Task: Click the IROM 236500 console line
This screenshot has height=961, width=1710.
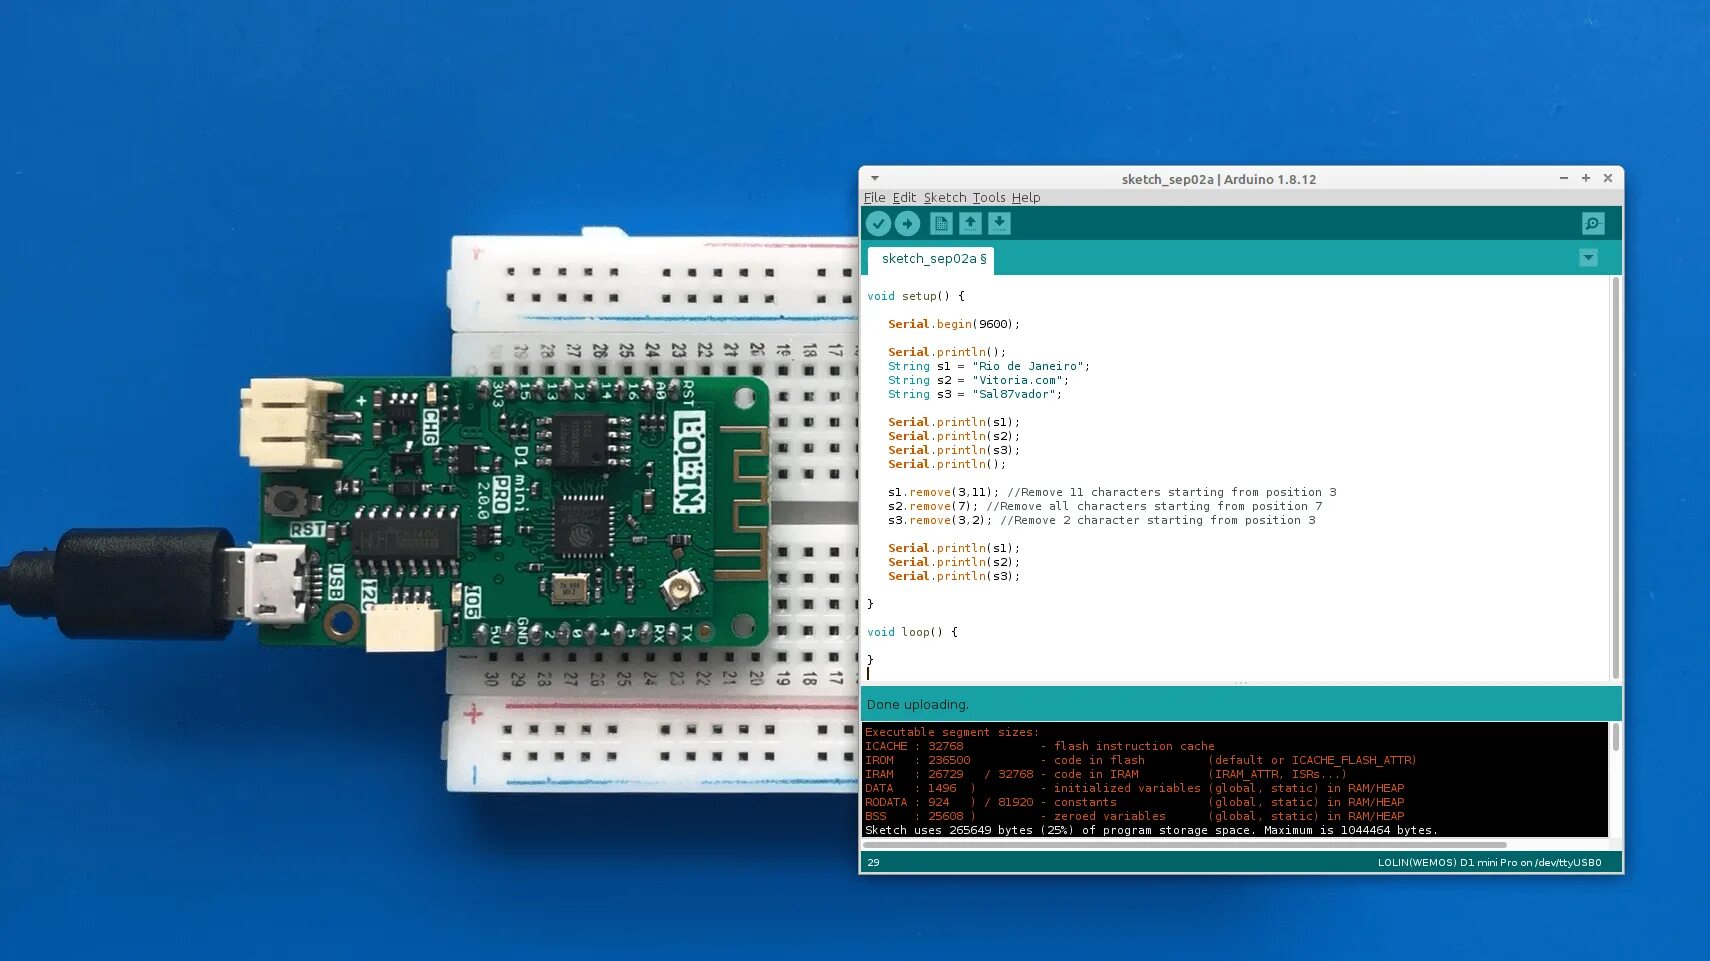Action: pos(1140,760)
